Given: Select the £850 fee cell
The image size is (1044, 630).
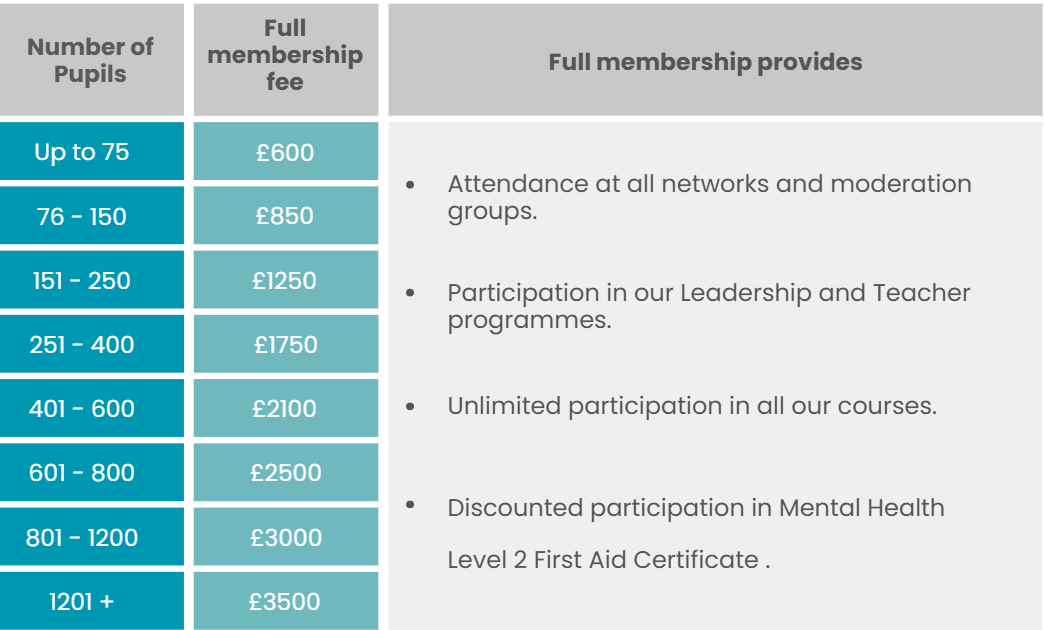Looking at the screenshot, I should pyautogui.click(x=285, y=216).
